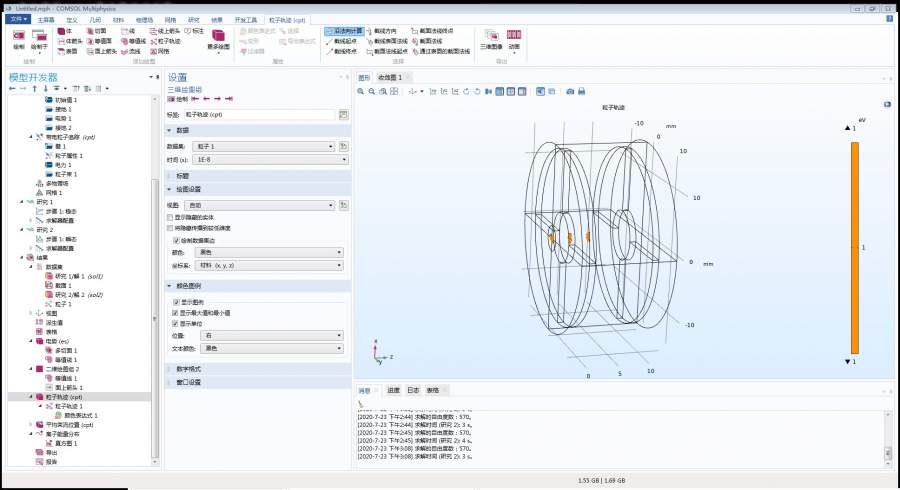900x490 pixels.
Task: Click 沿法向计算 button in ribbon
Action: click(x=347, y=31)
